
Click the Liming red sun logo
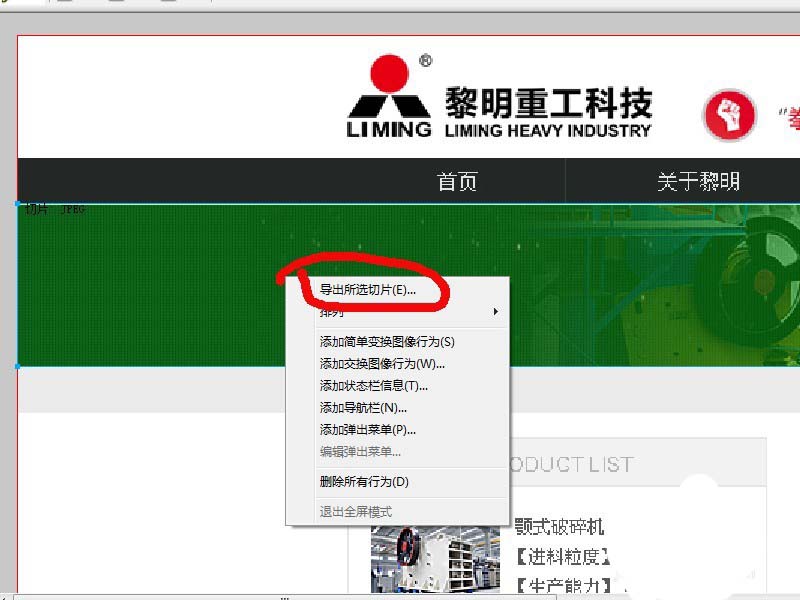tap(389, 95)
